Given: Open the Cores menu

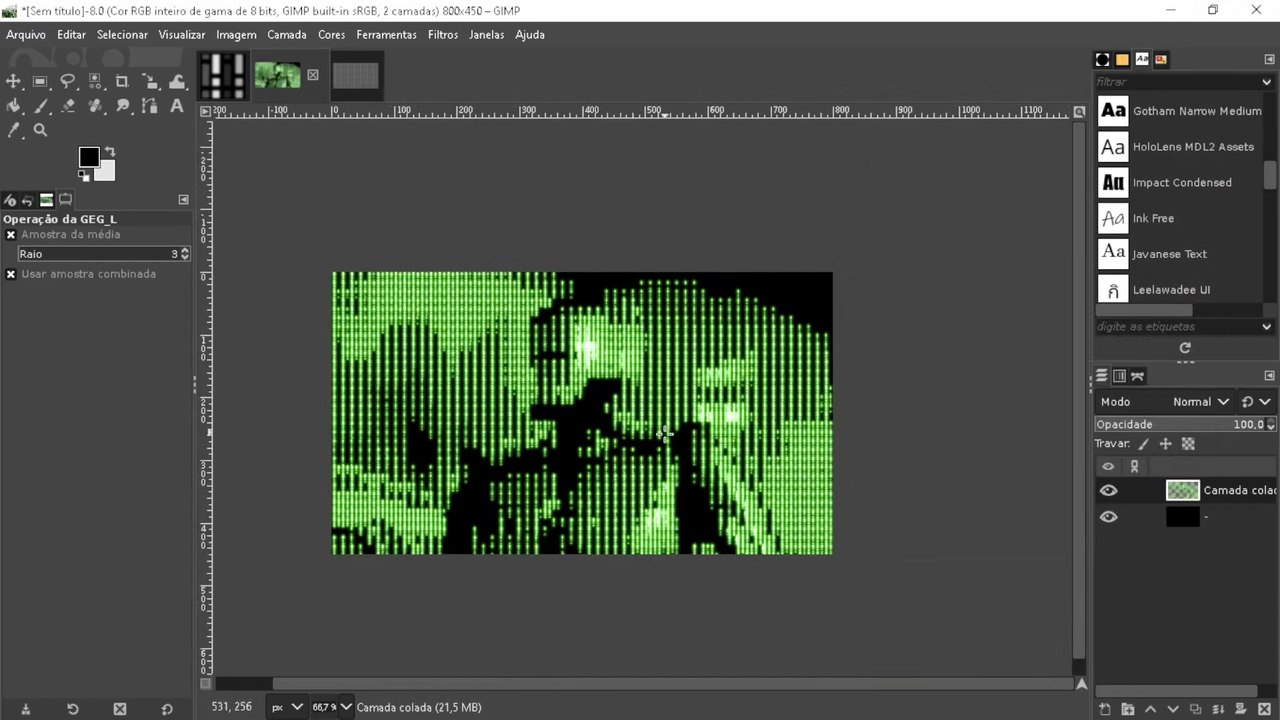Looking at the screenshot, I should [331, 34].
